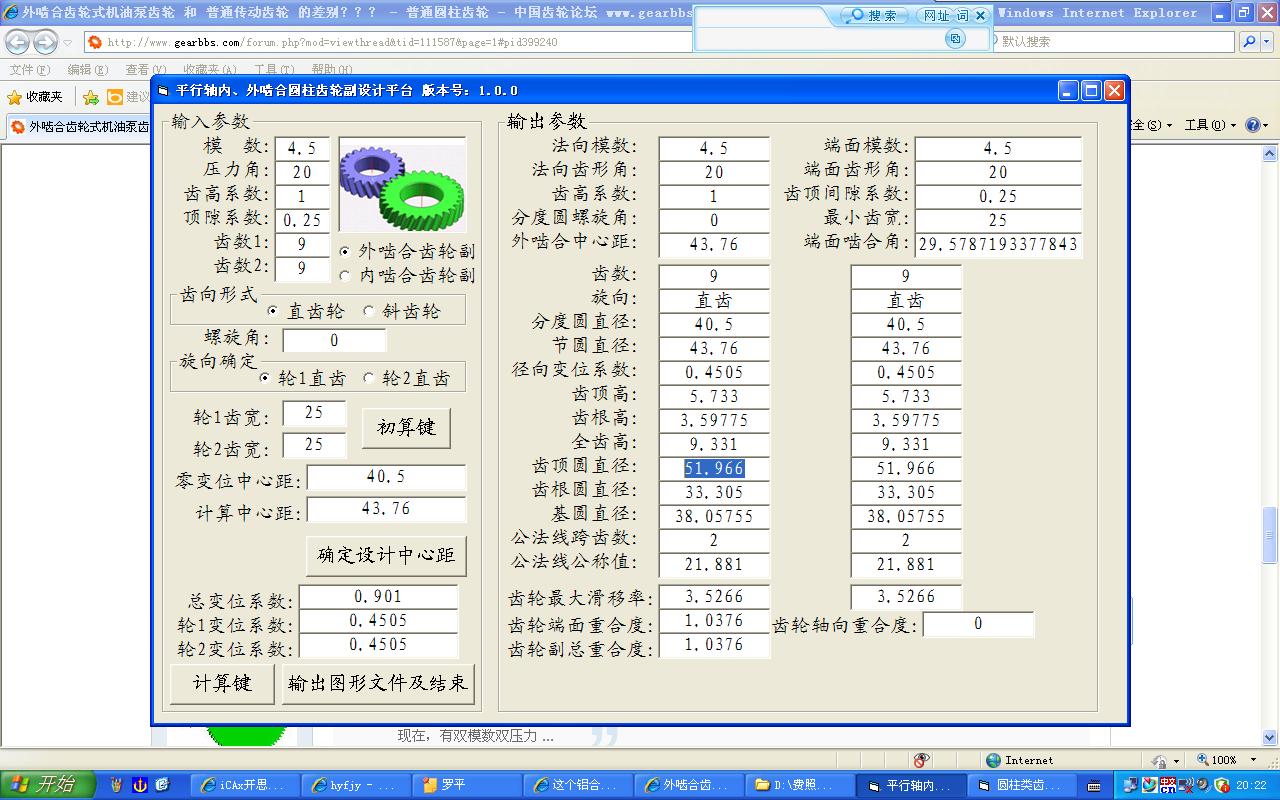
Task: Click the IE help question mark icon
Action: tap(1254, 125)
